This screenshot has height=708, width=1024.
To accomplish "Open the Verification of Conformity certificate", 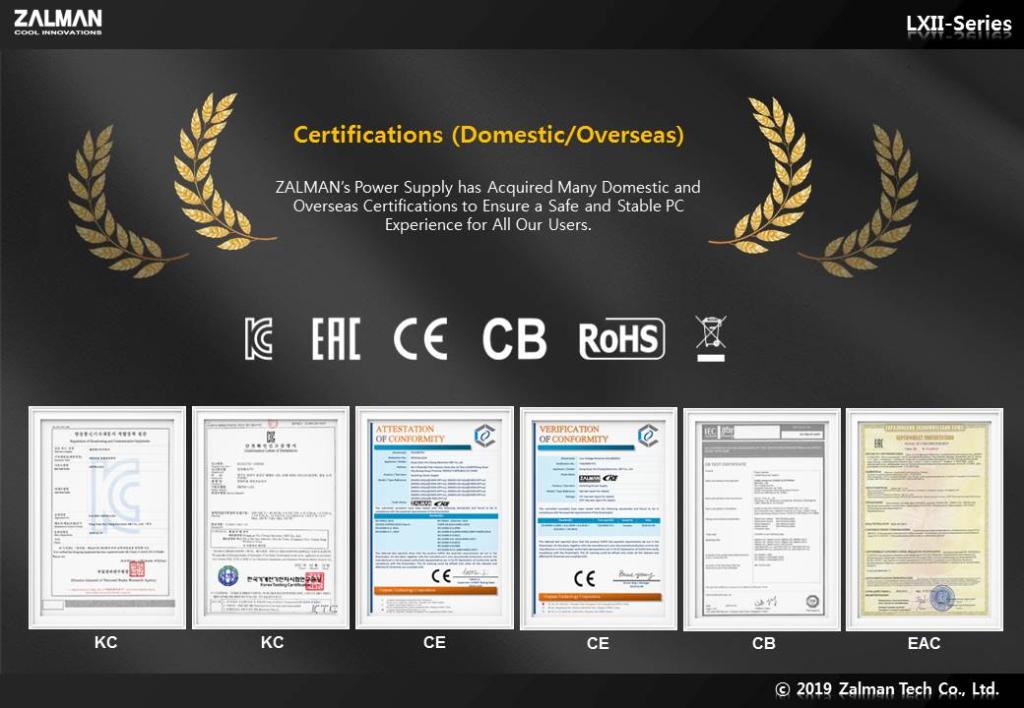I will (x=598, y=517).
